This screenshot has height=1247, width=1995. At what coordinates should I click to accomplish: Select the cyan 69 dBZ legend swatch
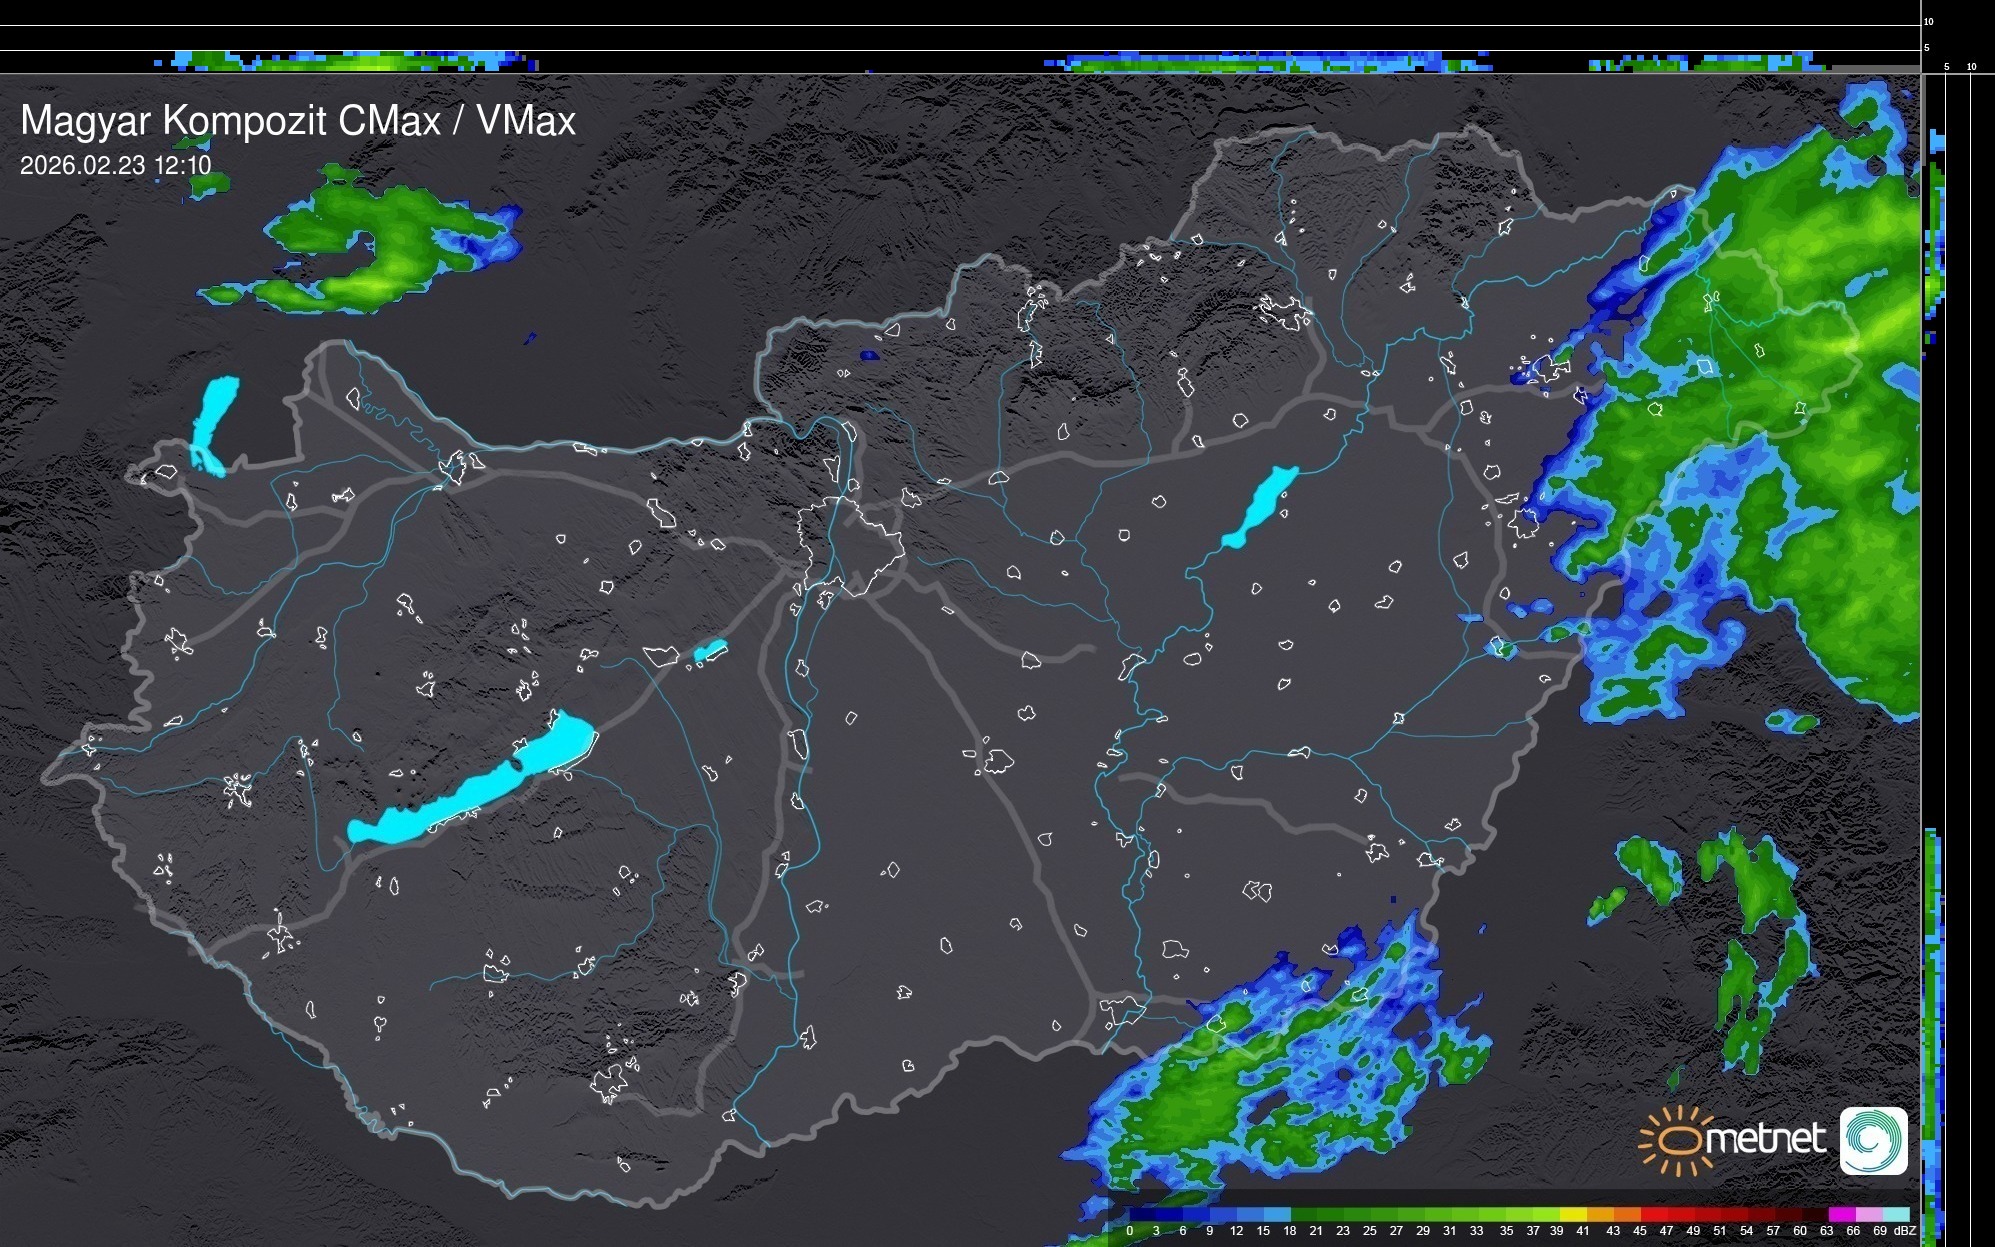(1895, 1216)
